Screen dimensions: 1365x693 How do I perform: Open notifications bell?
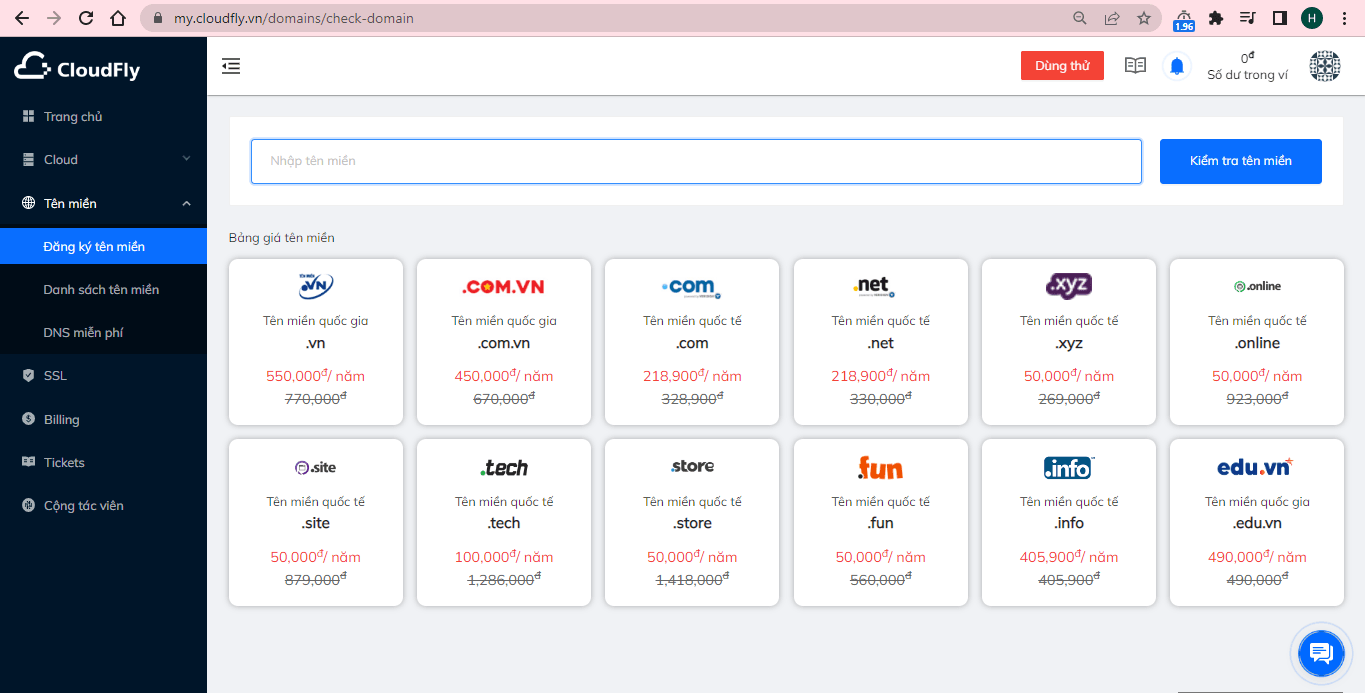[x=1177, y=66]
